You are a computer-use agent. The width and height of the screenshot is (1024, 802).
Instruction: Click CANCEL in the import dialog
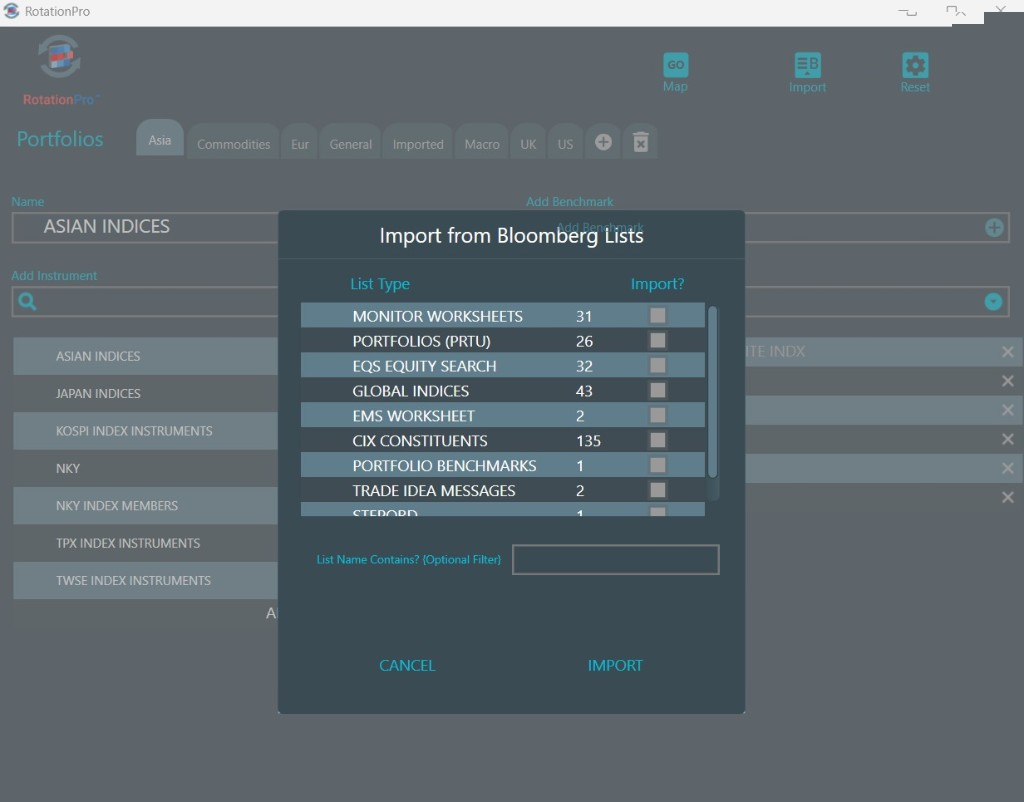tap(407, 666)
